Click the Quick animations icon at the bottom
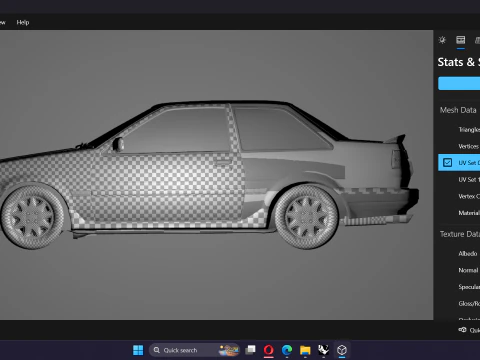This screenshot has height=360, width=480. [x=462, y=330]
